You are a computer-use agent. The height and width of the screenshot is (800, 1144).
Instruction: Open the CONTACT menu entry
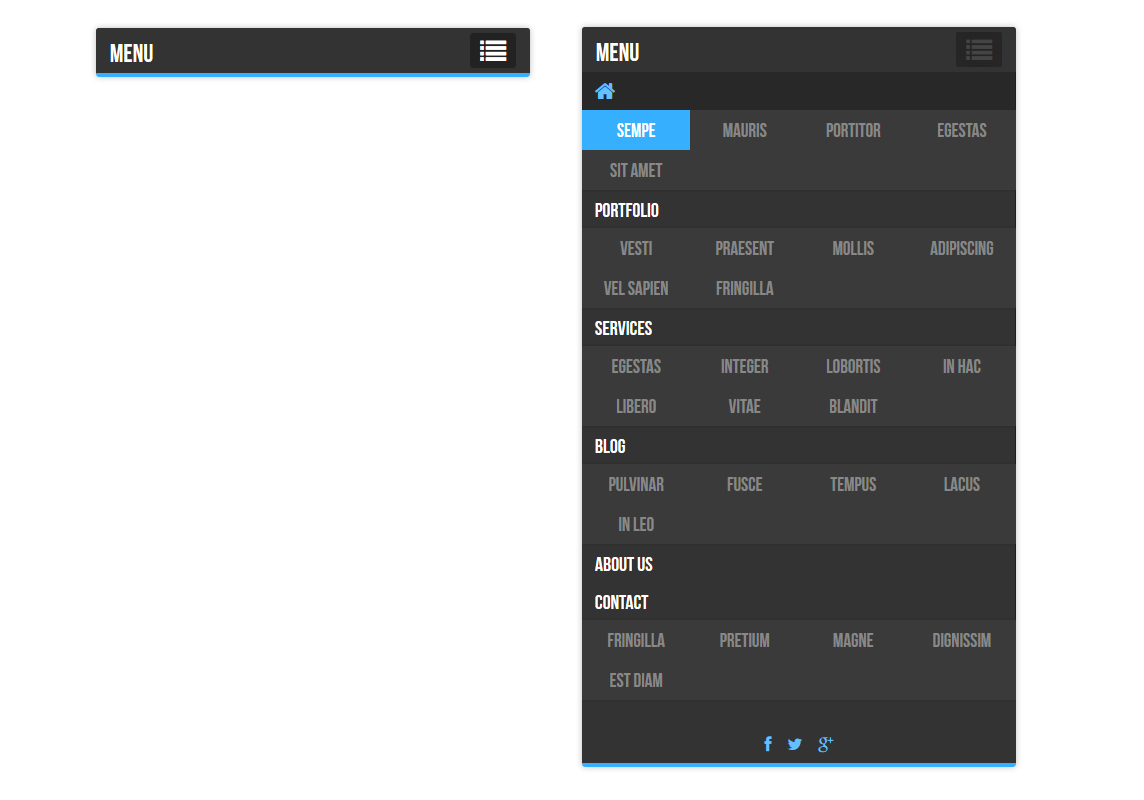[x=621, y=602]
